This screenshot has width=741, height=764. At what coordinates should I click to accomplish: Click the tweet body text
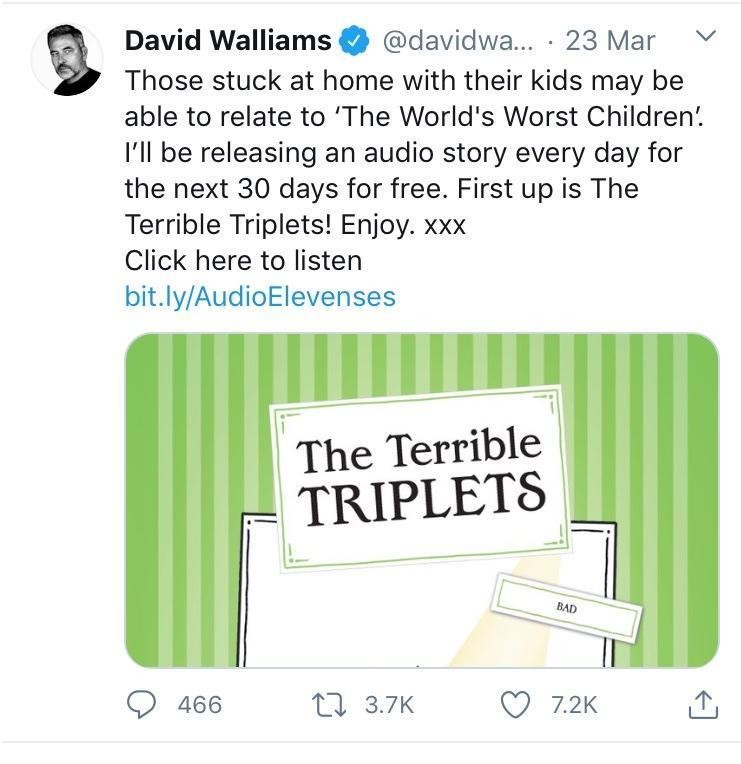coord(414,153)
